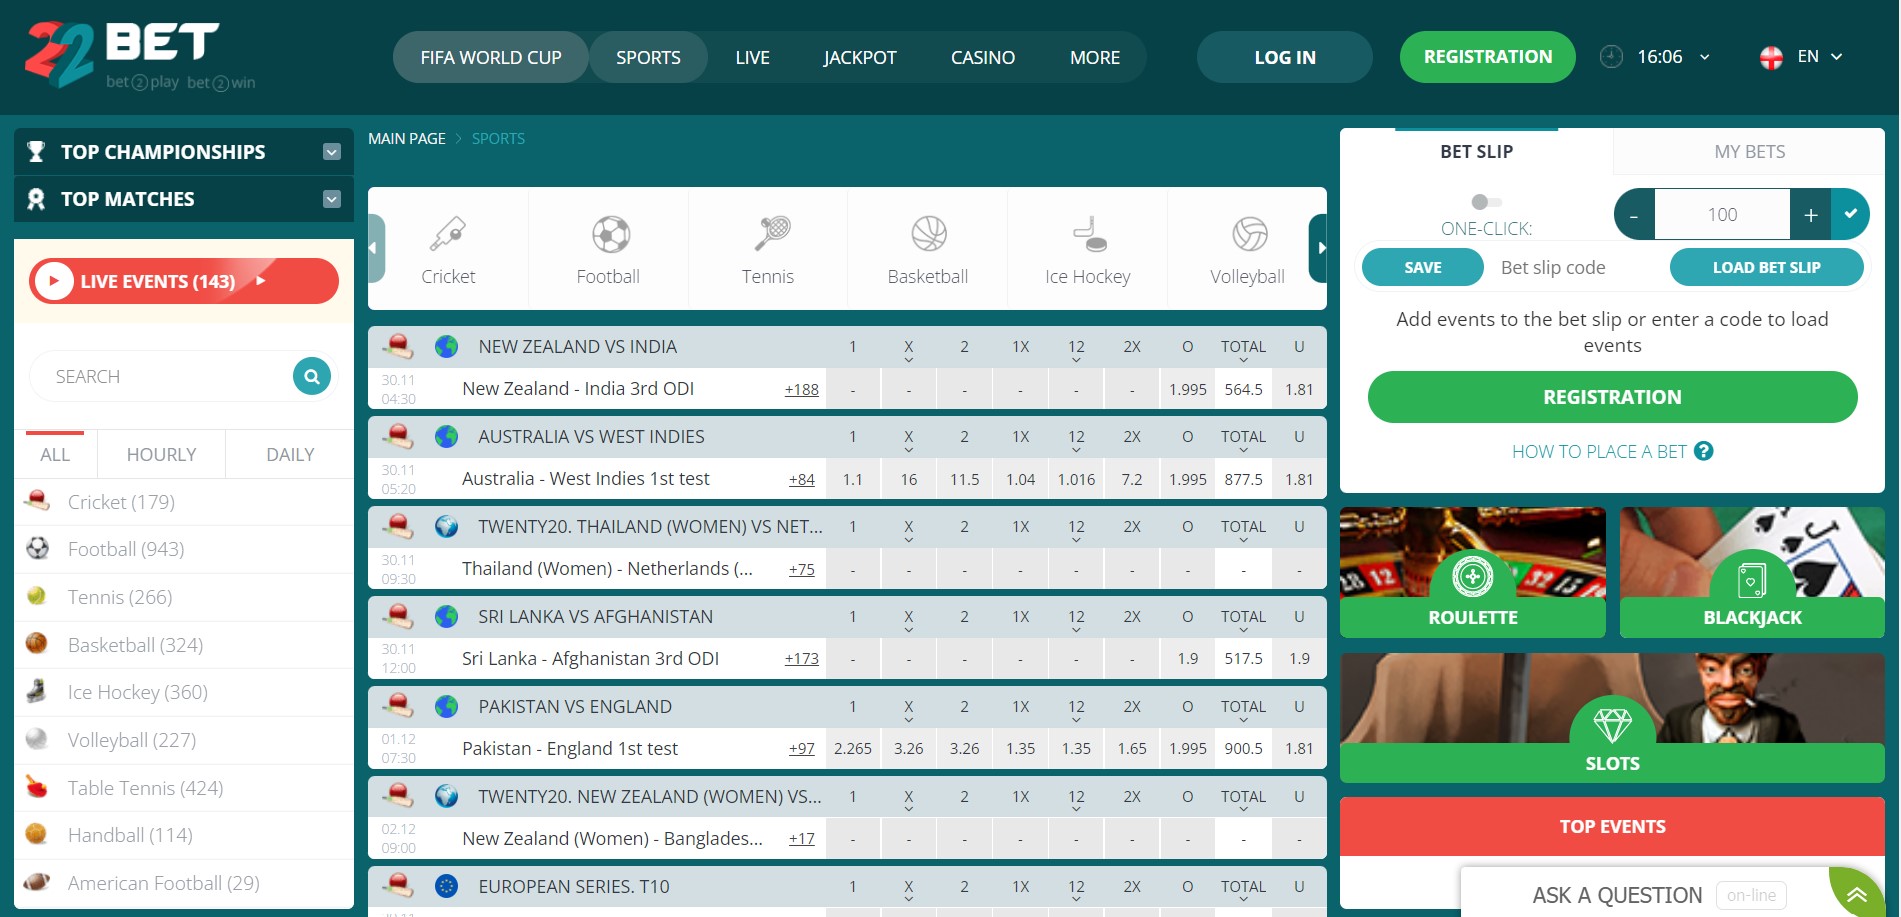This screenshot has height=917, width=1901.
Task: Select the Daily filter tab
Action: click(x=290, y=455)
